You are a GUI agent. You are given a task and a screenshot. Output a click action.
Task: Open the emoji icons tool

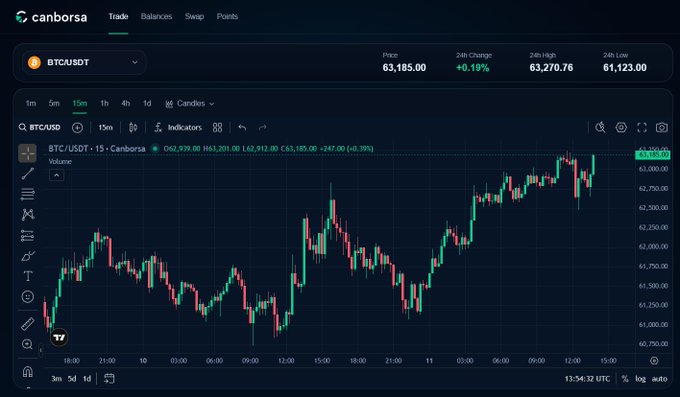tap(27, 297)
